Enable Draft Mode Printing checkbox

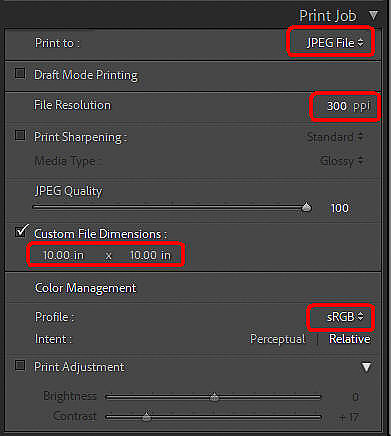click(20, 73)
